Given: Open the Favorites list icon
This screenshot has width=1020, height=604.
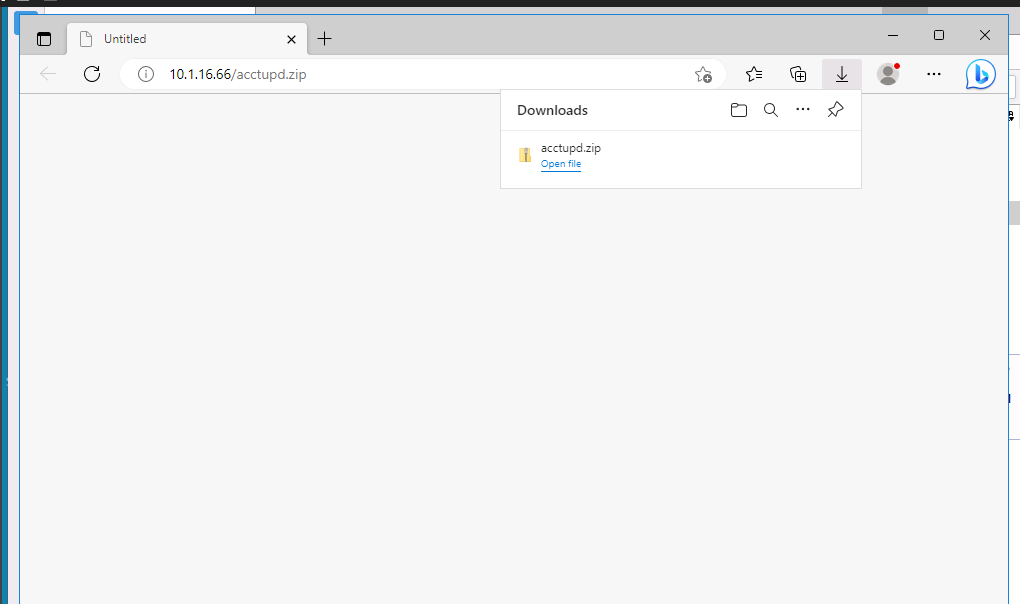Looking at the screenshot, I should click(754, 74).
